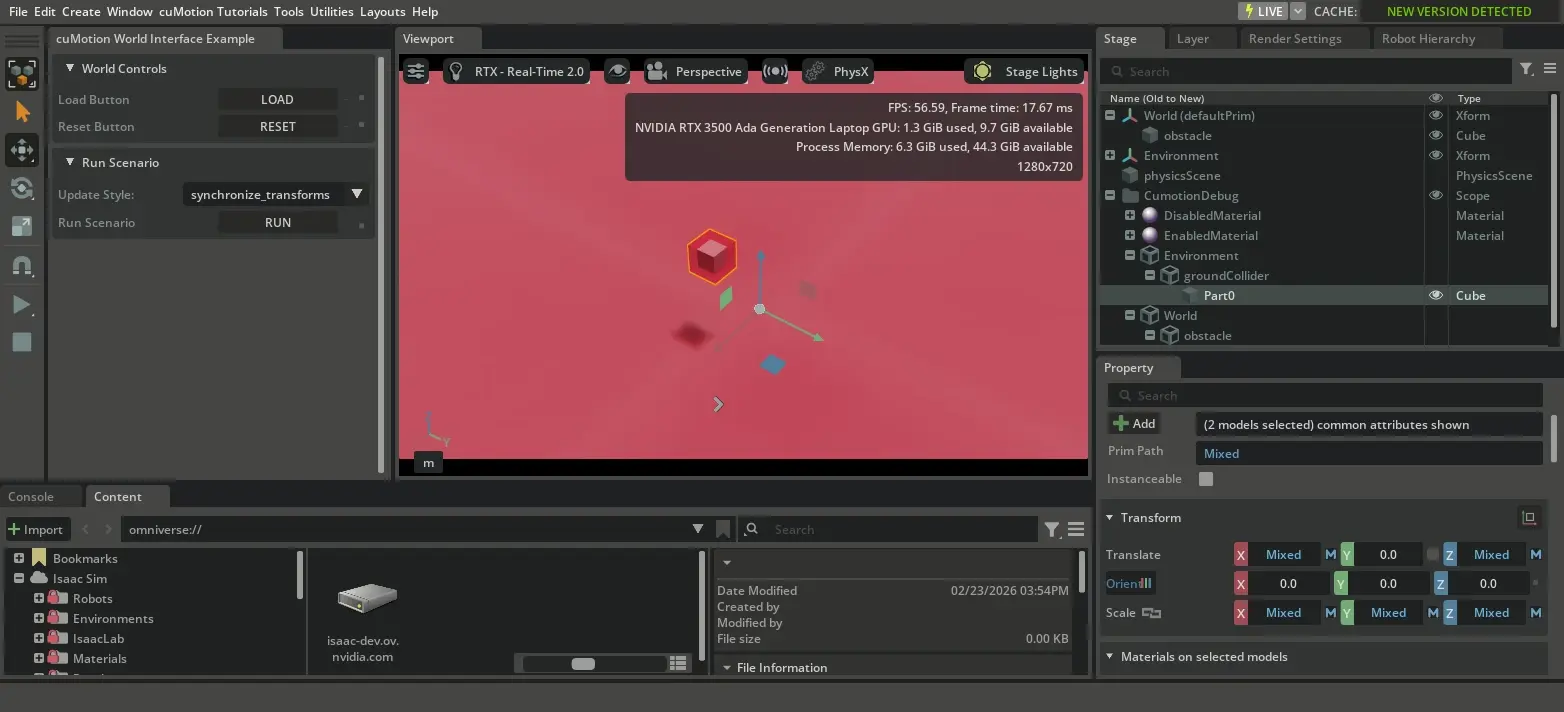Collapse the CumotionDebug tree node
This screenshot has height=712, width=1564.
click(x=1110, y=196)
